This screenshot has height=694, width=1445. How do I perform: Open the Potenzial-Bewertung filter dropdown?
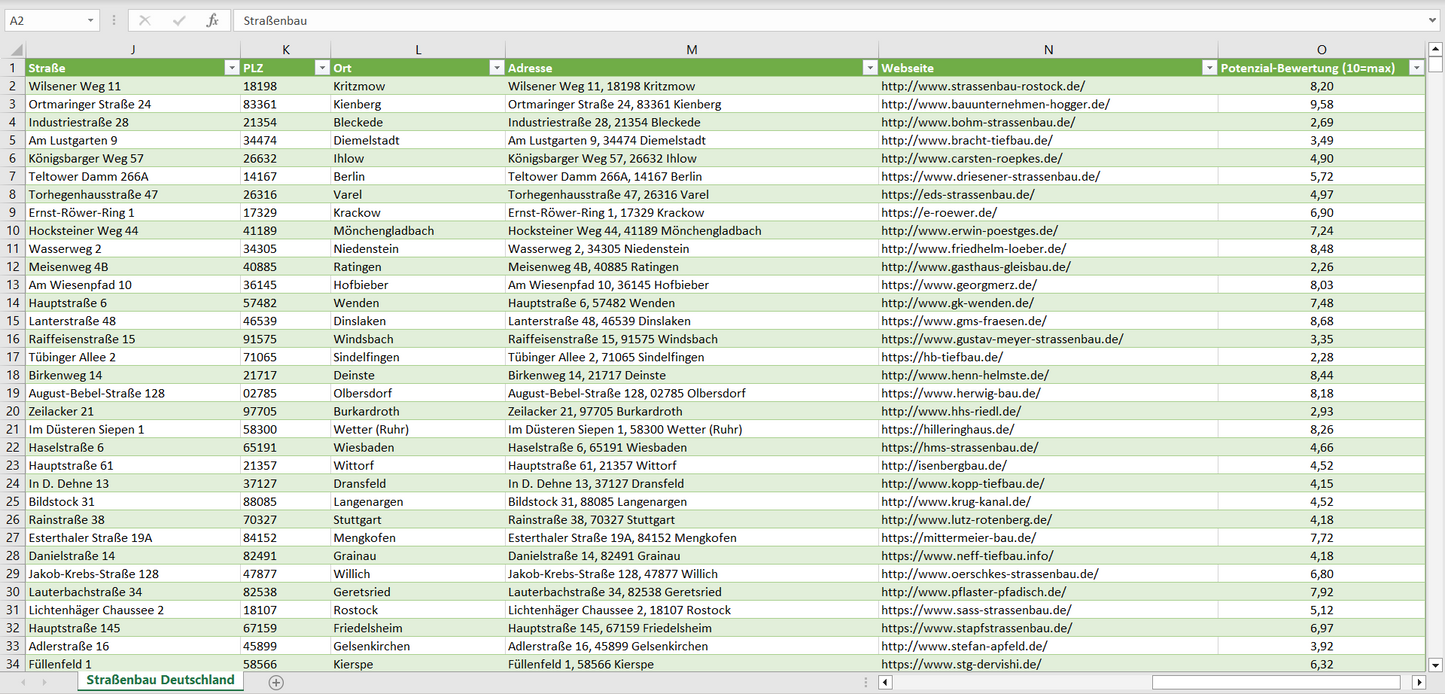tap(1416, 68)
